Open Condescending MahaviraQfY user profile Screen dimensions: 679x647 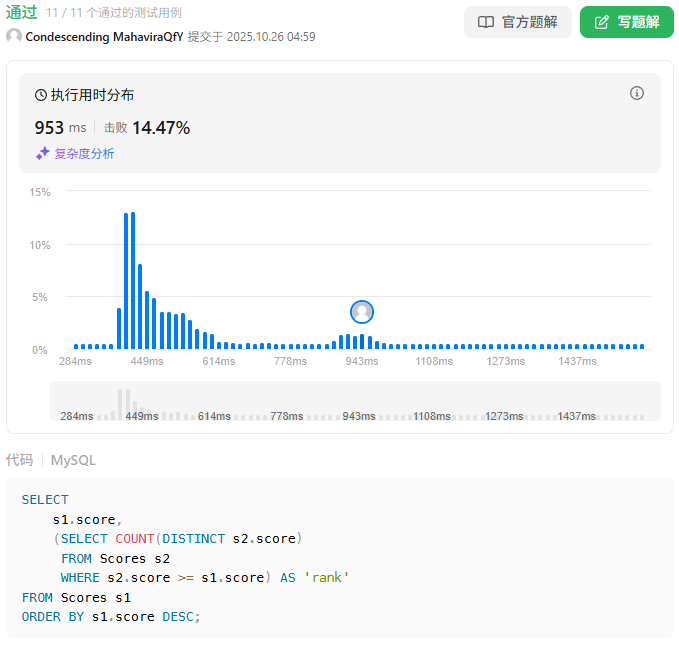[104, 36]
